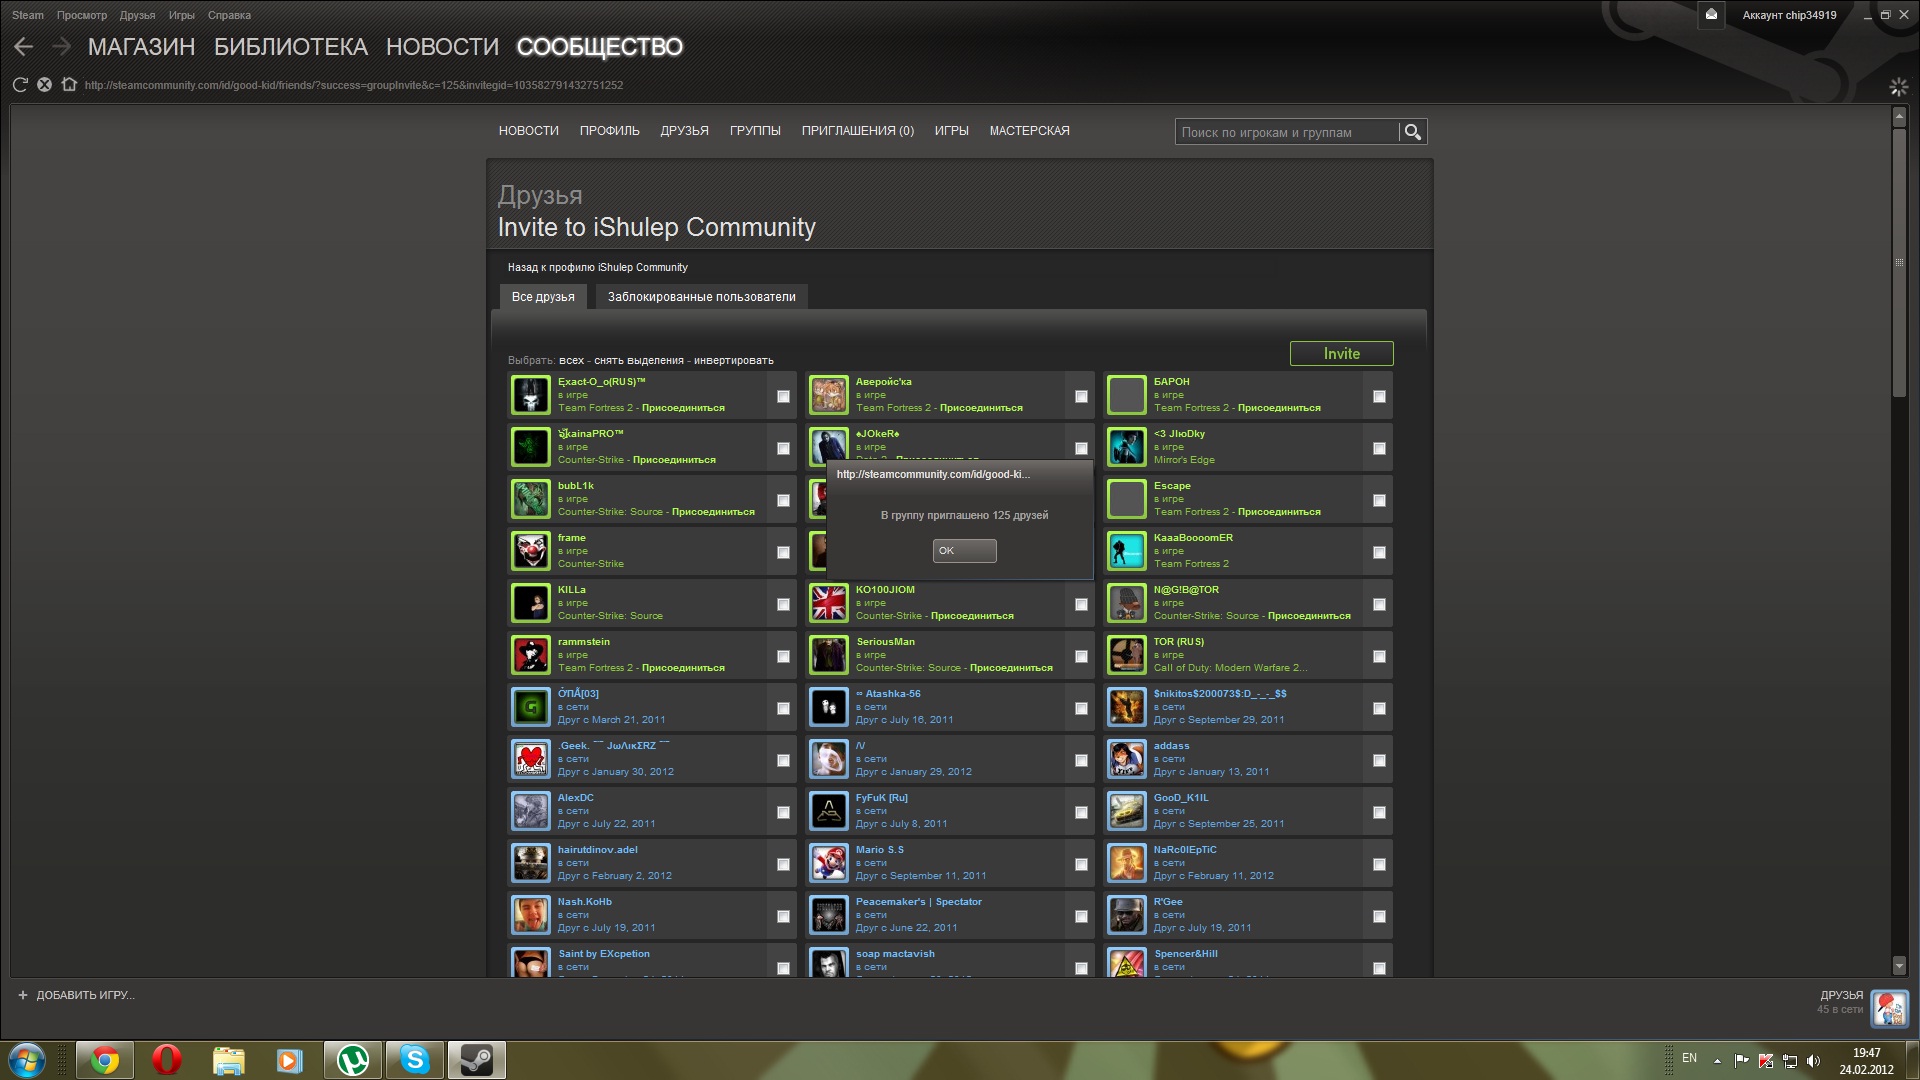Viewport: 1920px width, 1080px height.
Task: Open the Просмотр menu
Action: (82, 15)
